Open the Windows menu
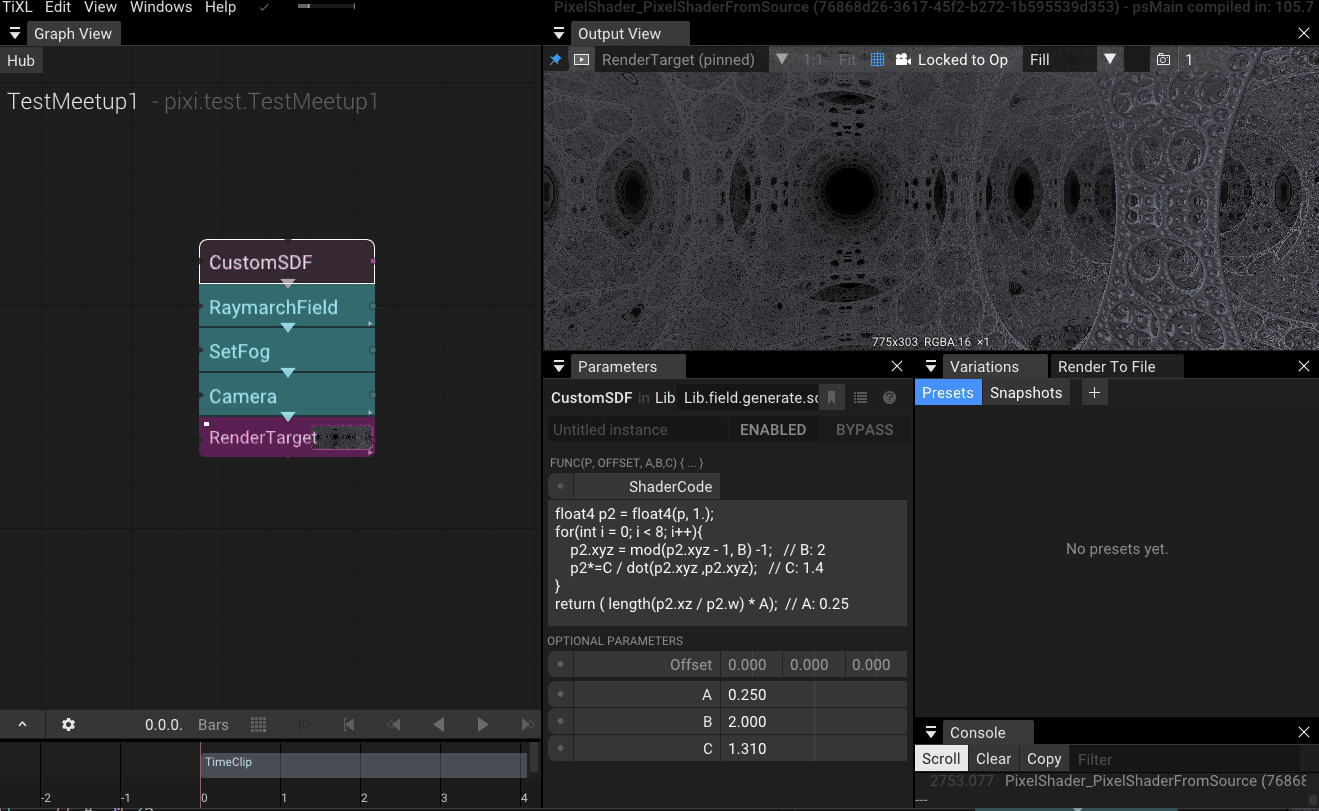Image resolution: width=1319 pixels, height=811 pixels. (160, 8)
